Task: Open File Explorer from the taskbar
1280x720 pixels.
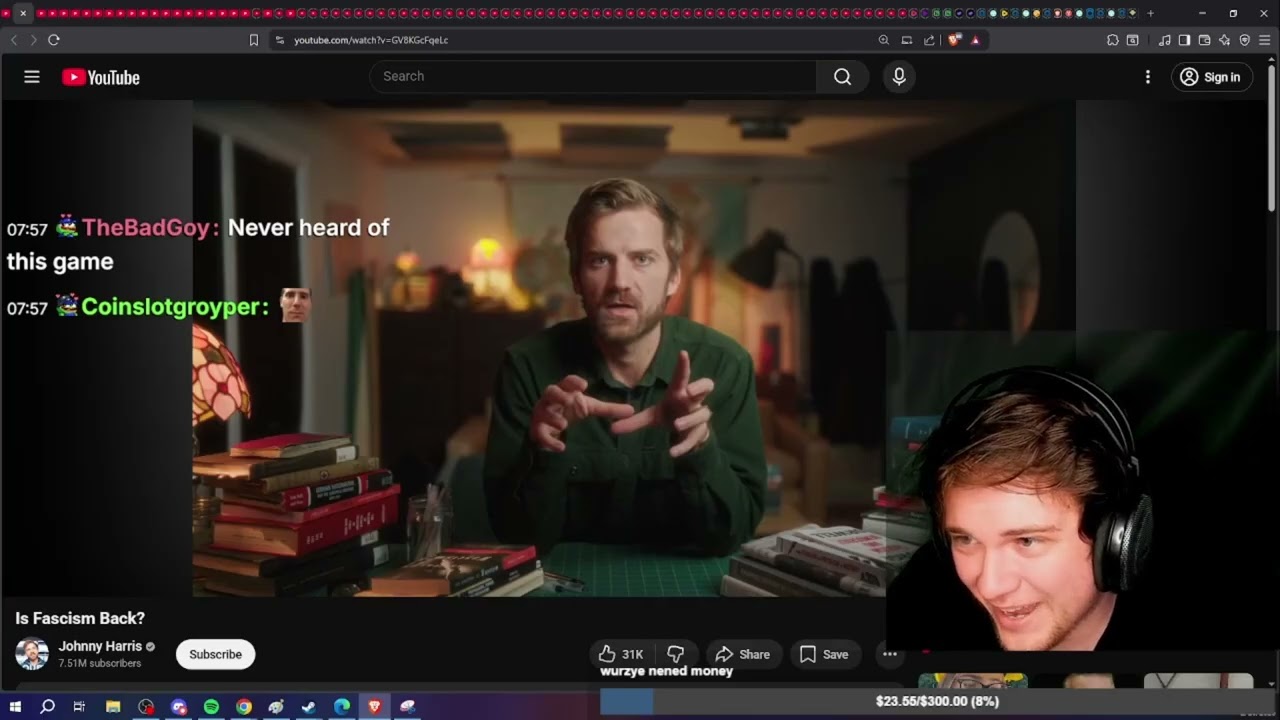Action: pos(113,706)
